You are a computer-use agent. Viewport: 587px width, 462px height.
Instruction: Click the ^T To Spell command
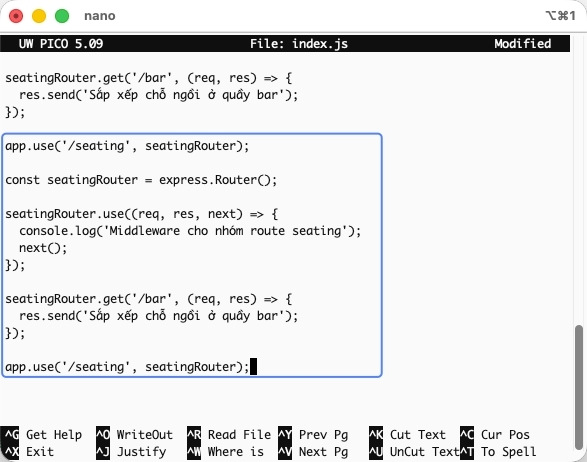[498, 452]
